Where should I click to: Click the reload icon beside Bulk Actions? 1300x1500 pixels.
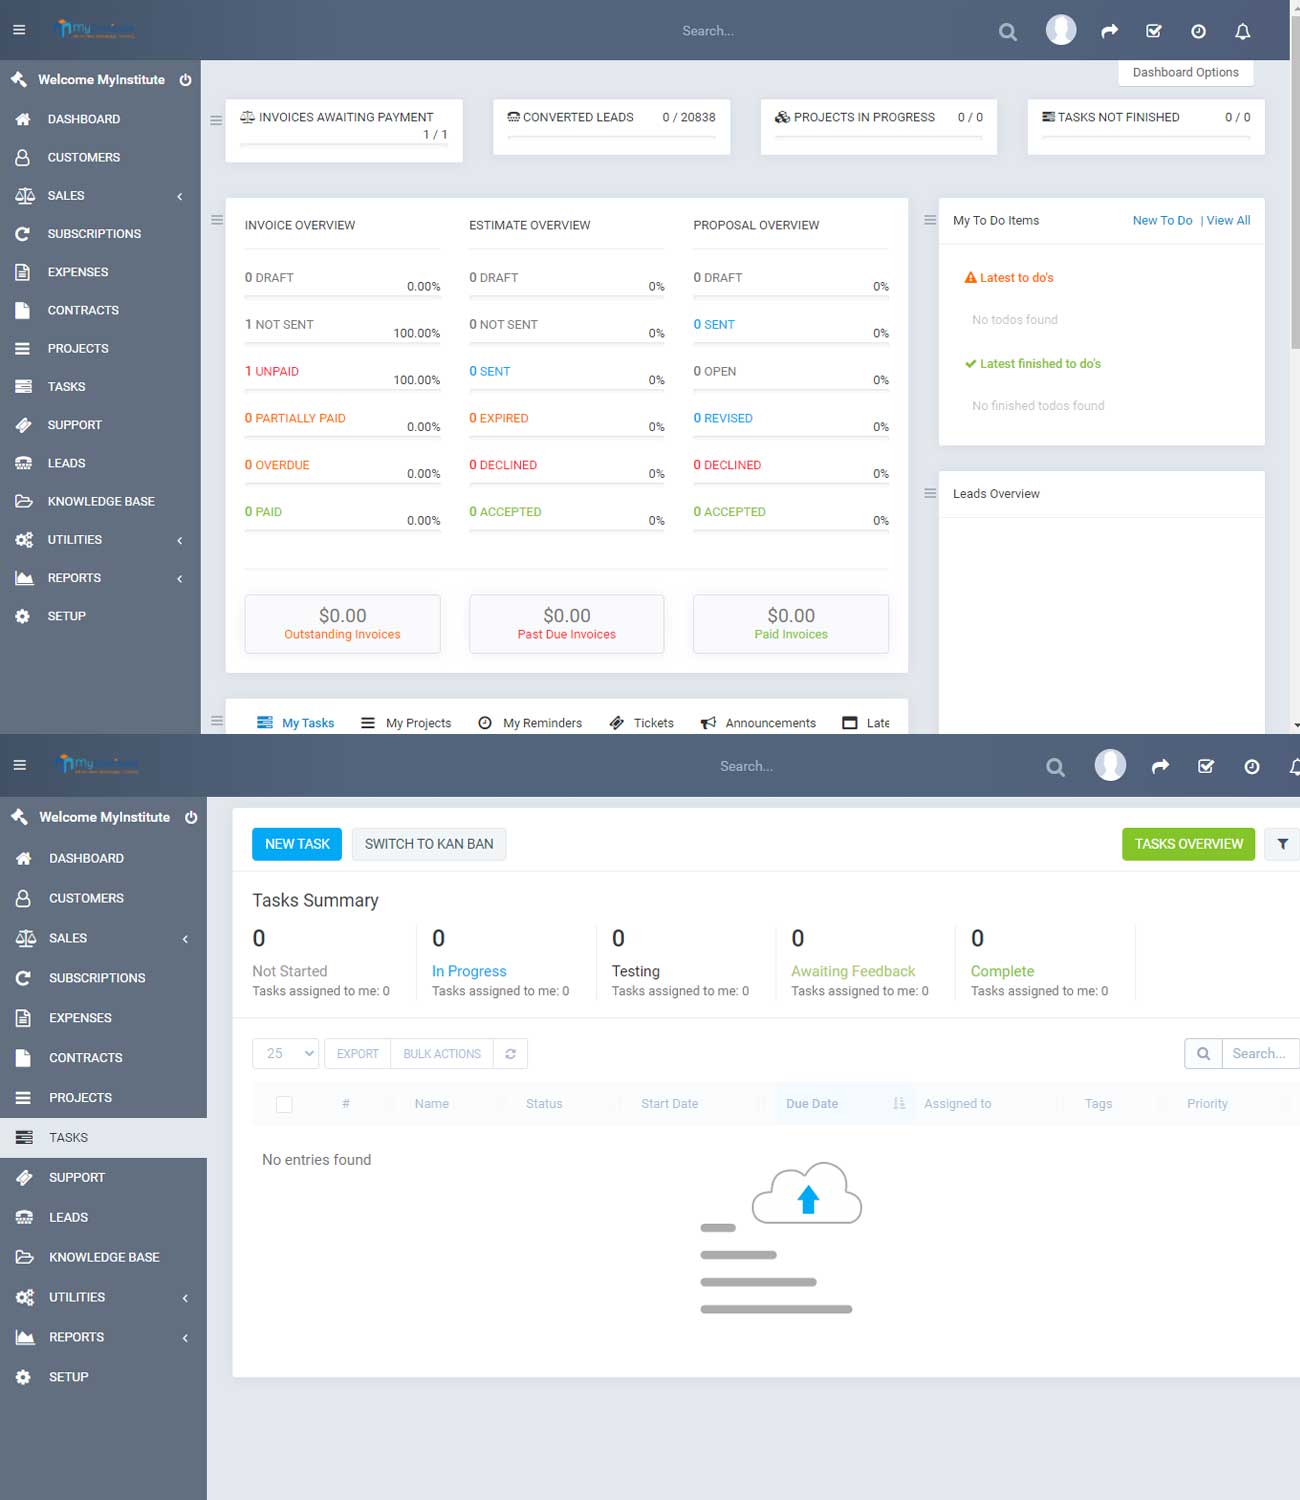click(510, 1054)
